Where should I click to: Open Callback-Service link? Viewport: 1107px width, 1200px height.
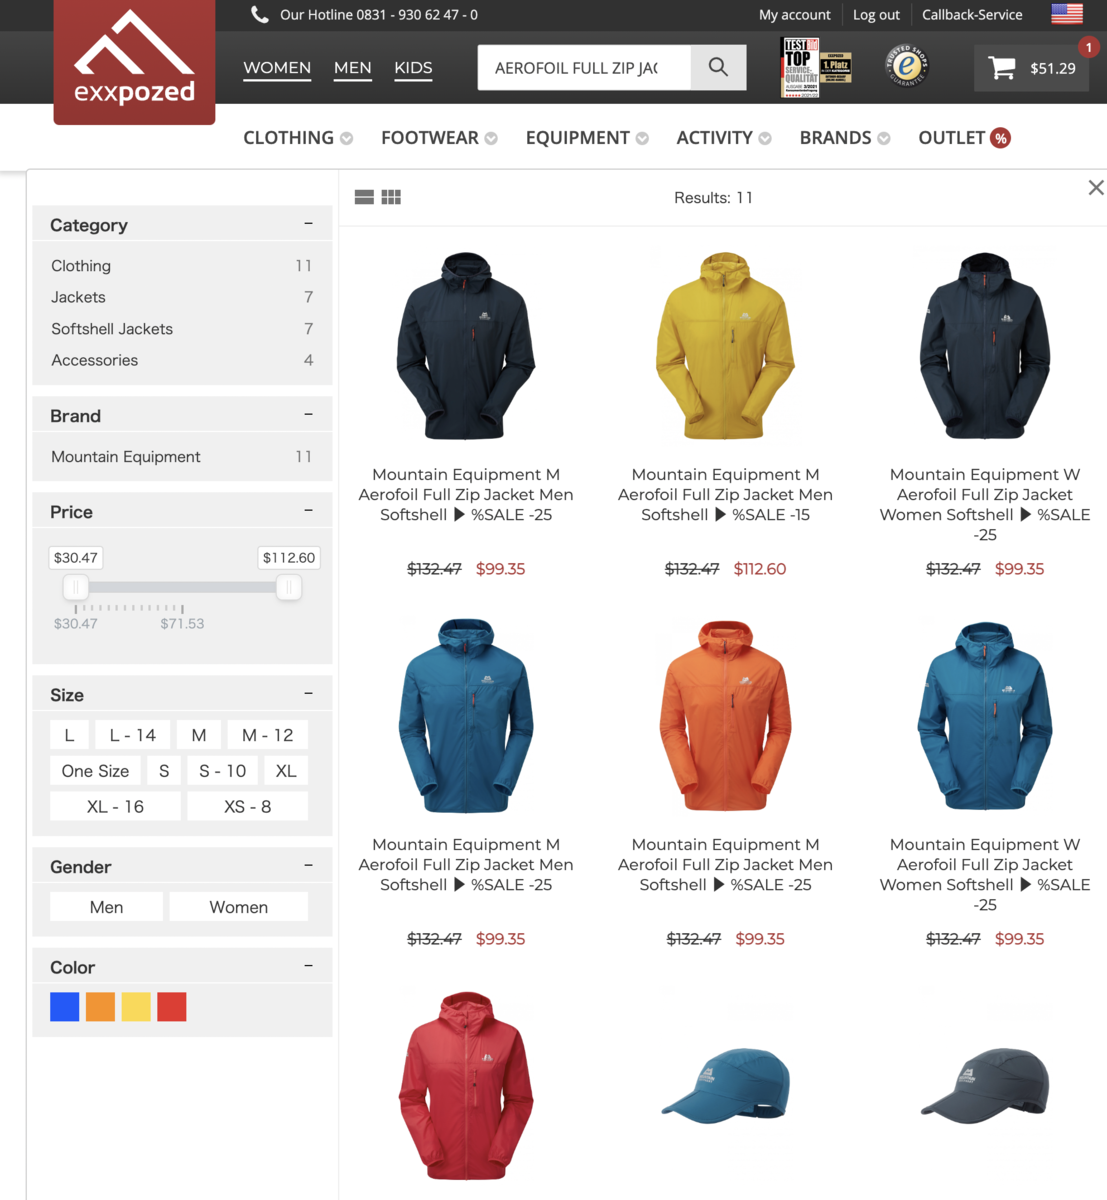tap(972, 15)
